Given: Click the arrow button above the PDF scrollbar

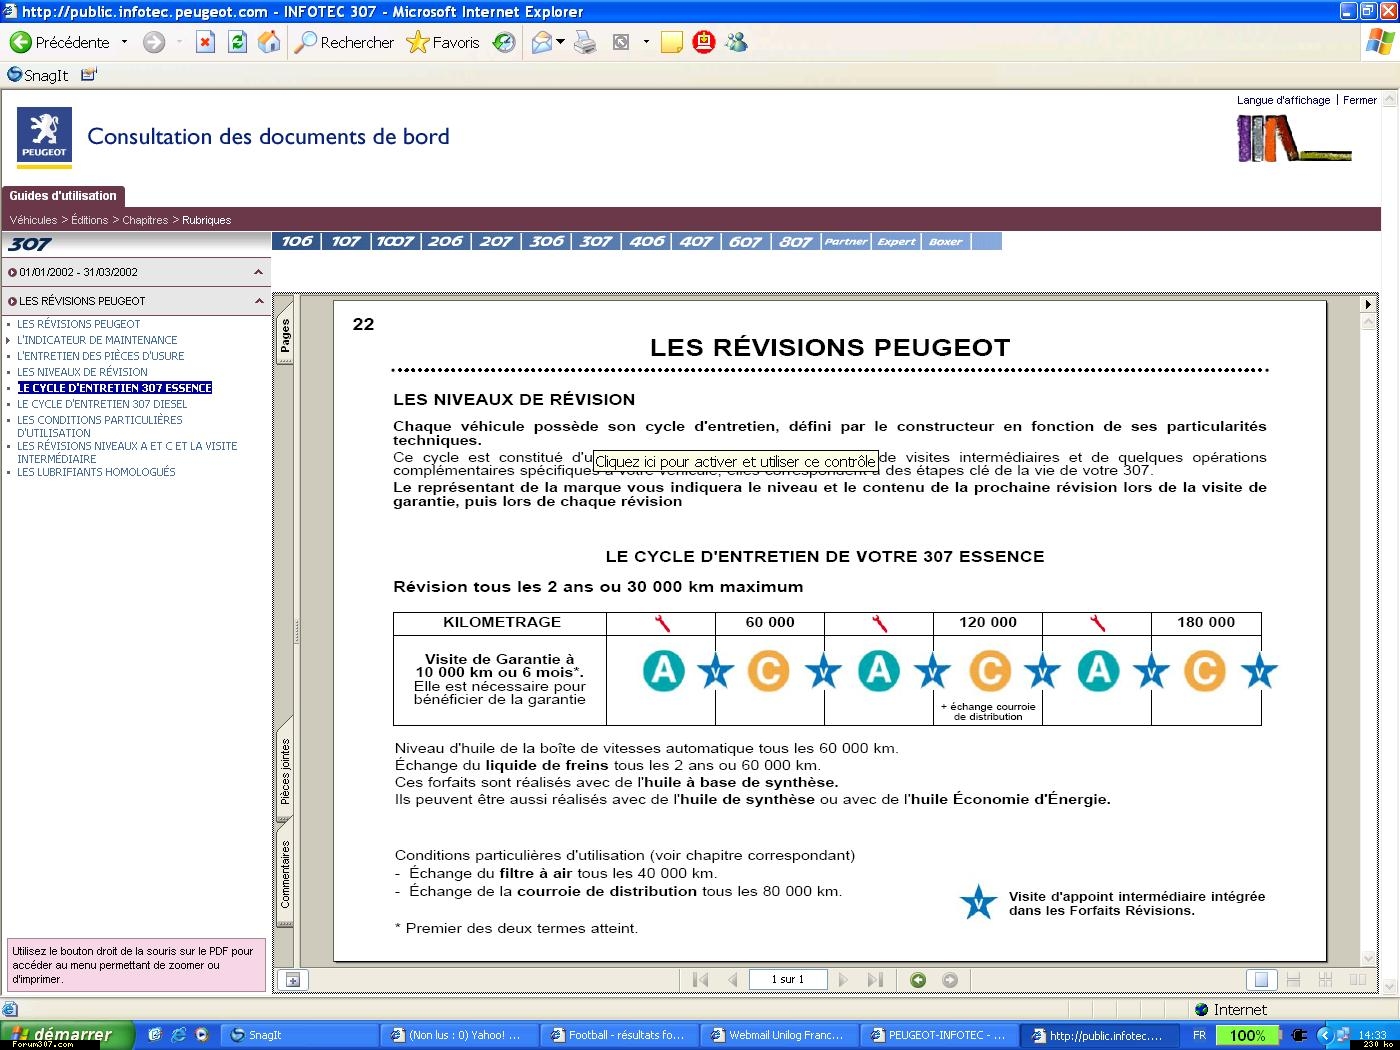Looking at the screenshot, I should click(1369, 304).
